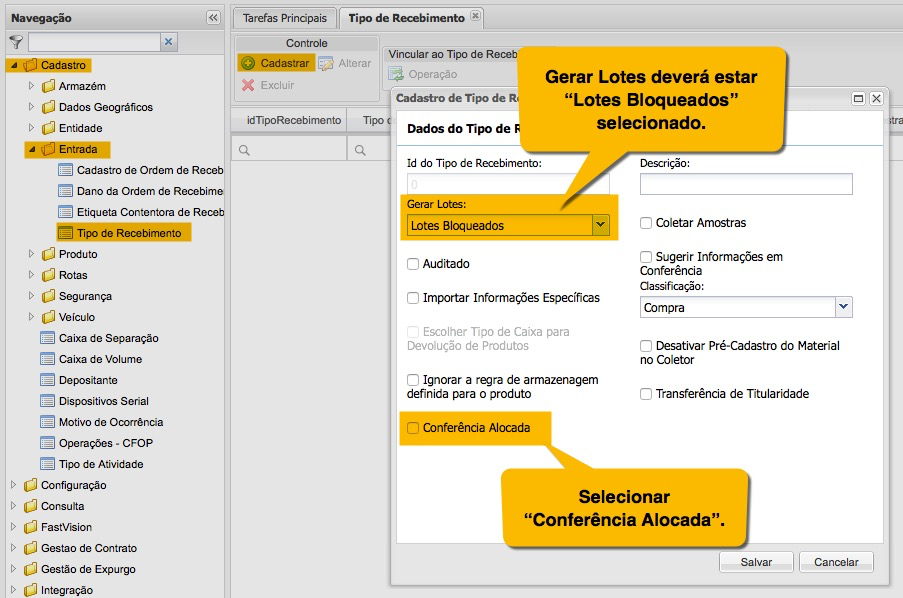
Task: Collapse the Navegação panel with the double-chevron icon
Action: (x=213, y=17)
